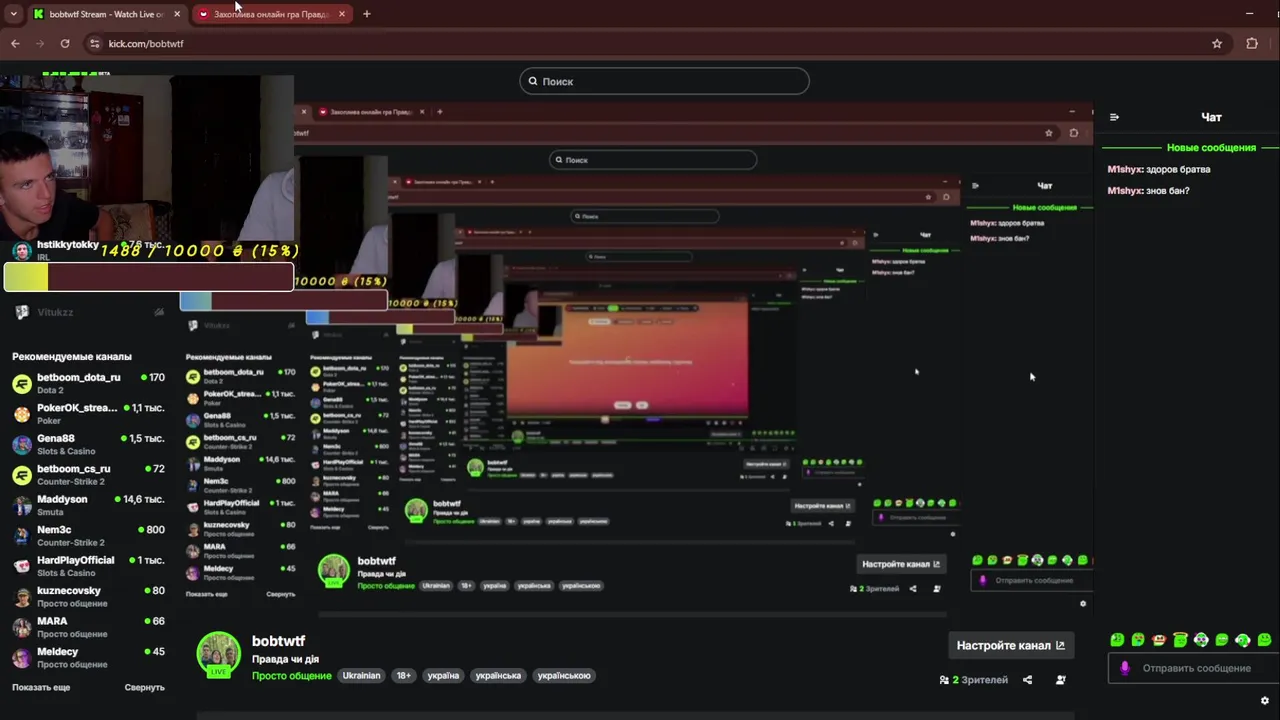Open chat settings gear below the message box
1280x720 pixels.
[1265, 701]
